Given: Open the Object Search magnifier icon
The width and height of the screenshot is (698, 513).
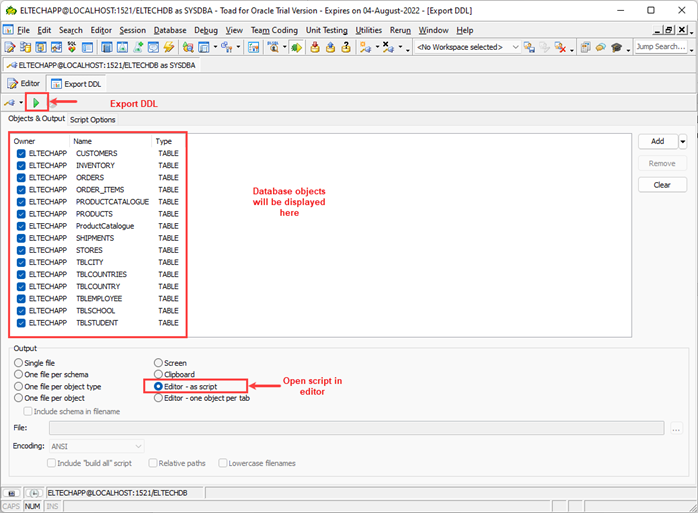Looking at the screenshot, I should click(x=188, y=47).
